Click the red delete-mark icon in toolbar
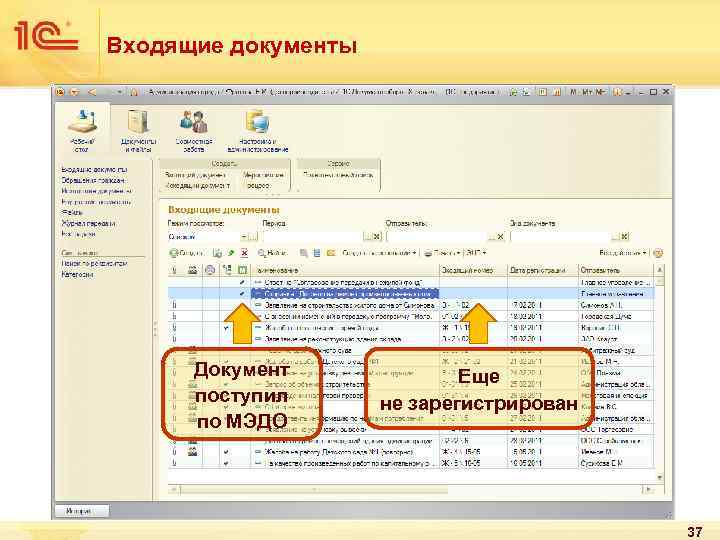Screen dimensions: 720x540 (244, 253)
